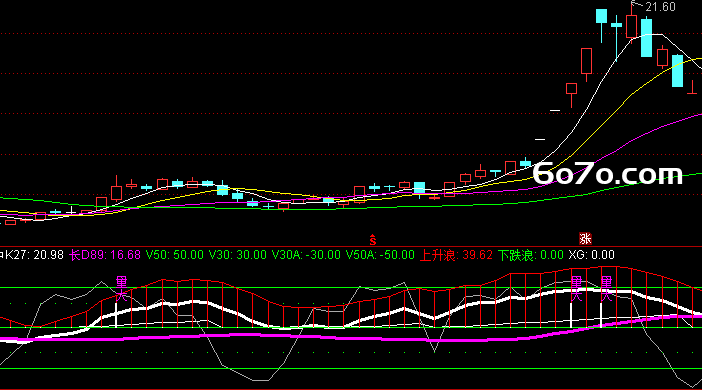This screenshot has height=390, width=702.
Task: Select the 长D89: 16.68 indicator label
Action: 105,255
